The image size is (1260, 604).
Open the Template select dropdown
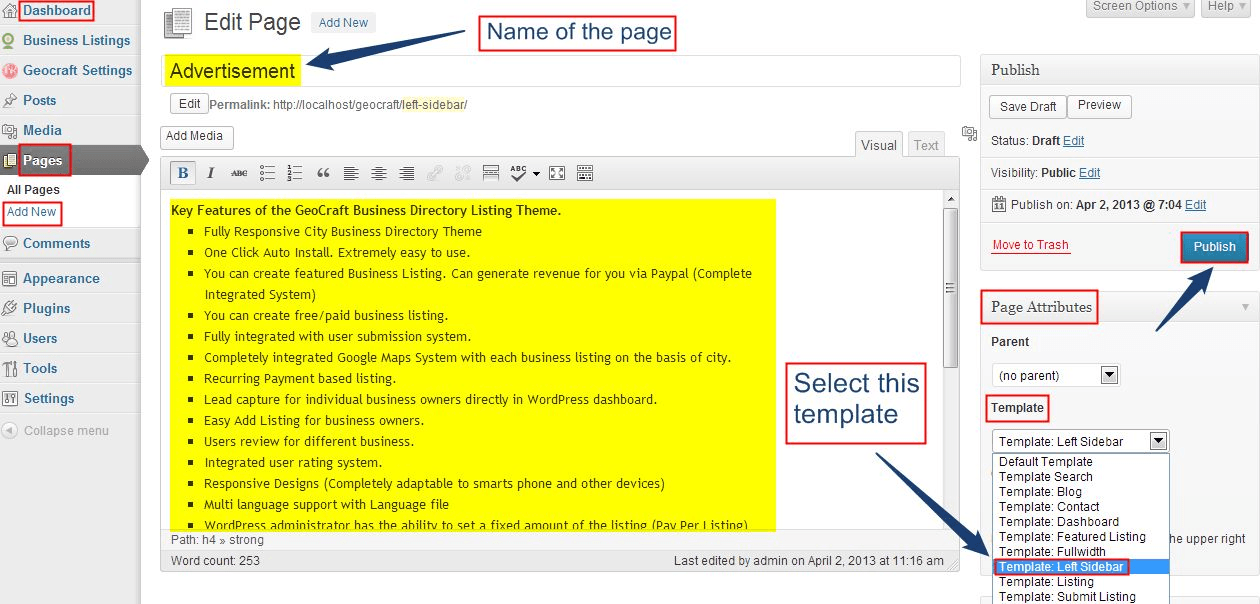click(1080, 441)
